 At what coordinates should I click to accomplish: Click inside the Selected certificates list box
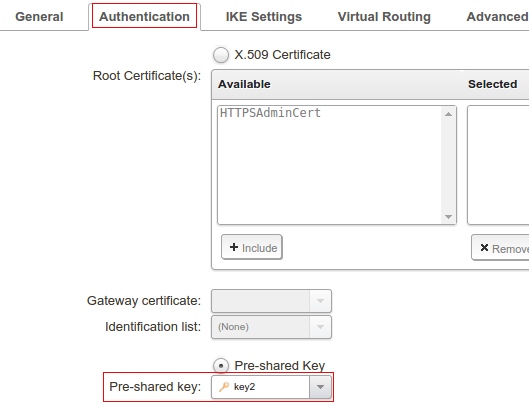pyautogui.click(x=498, y=165)
